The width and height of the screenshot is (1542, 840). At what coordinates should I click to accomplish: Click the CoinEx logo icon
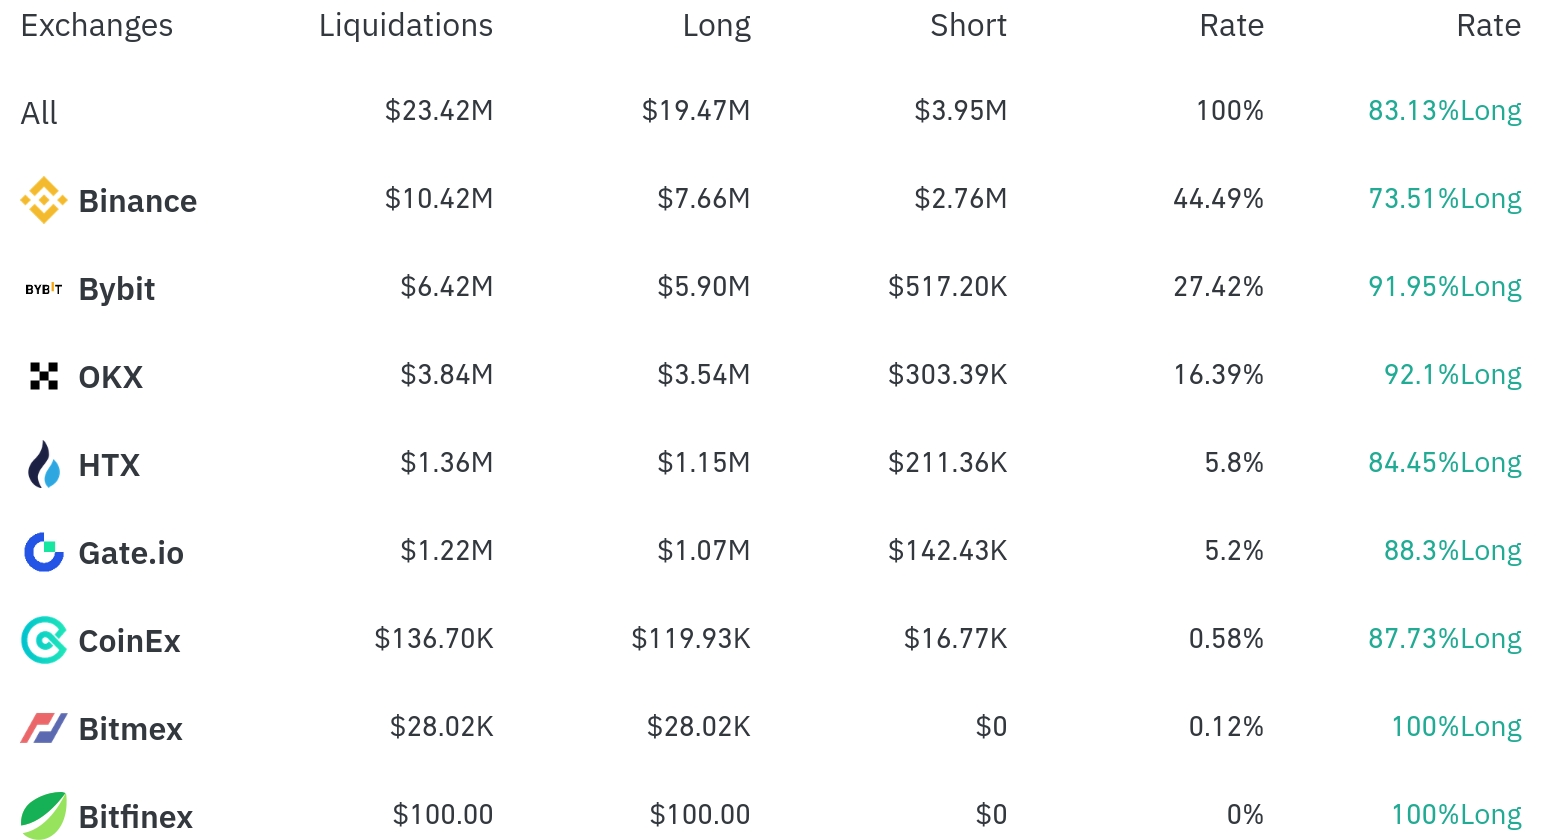(x=44, y=640)
